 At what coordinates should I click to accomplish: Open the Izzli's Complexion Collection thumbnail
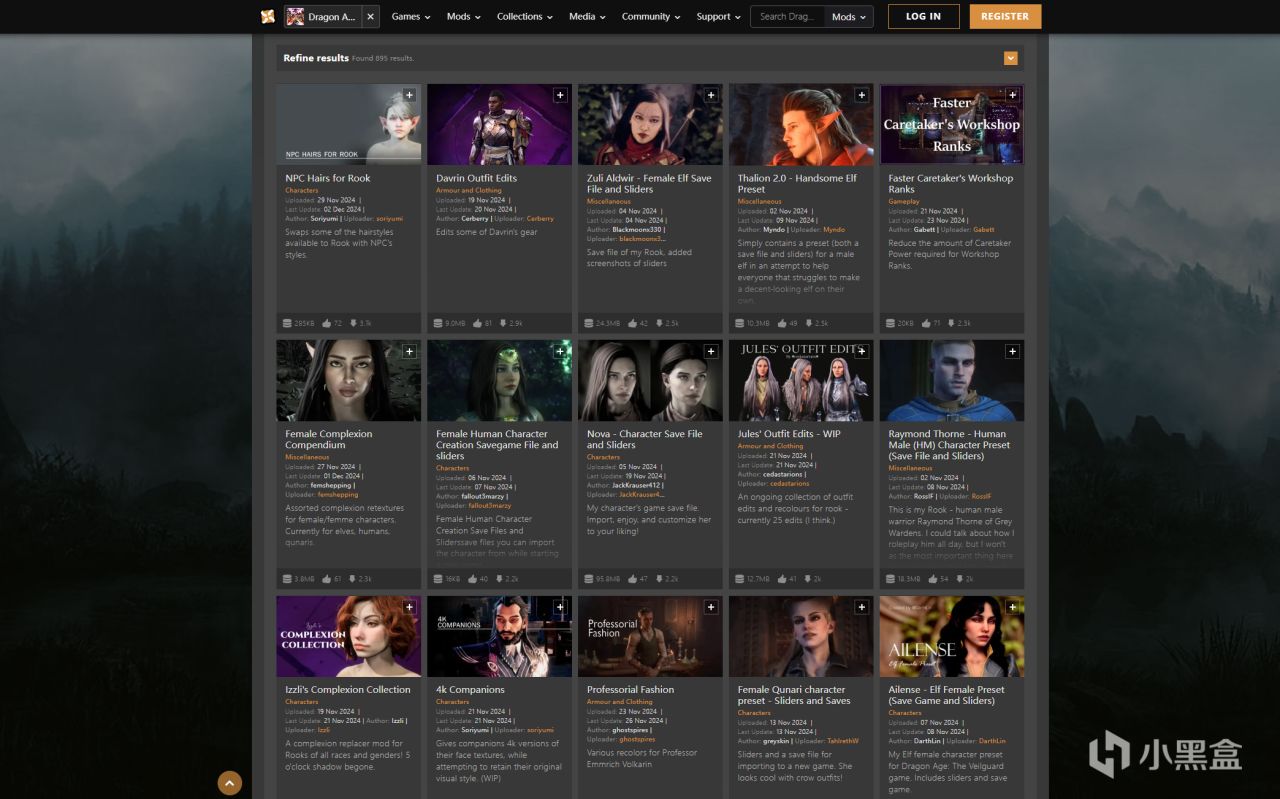(x=349, y=636)
